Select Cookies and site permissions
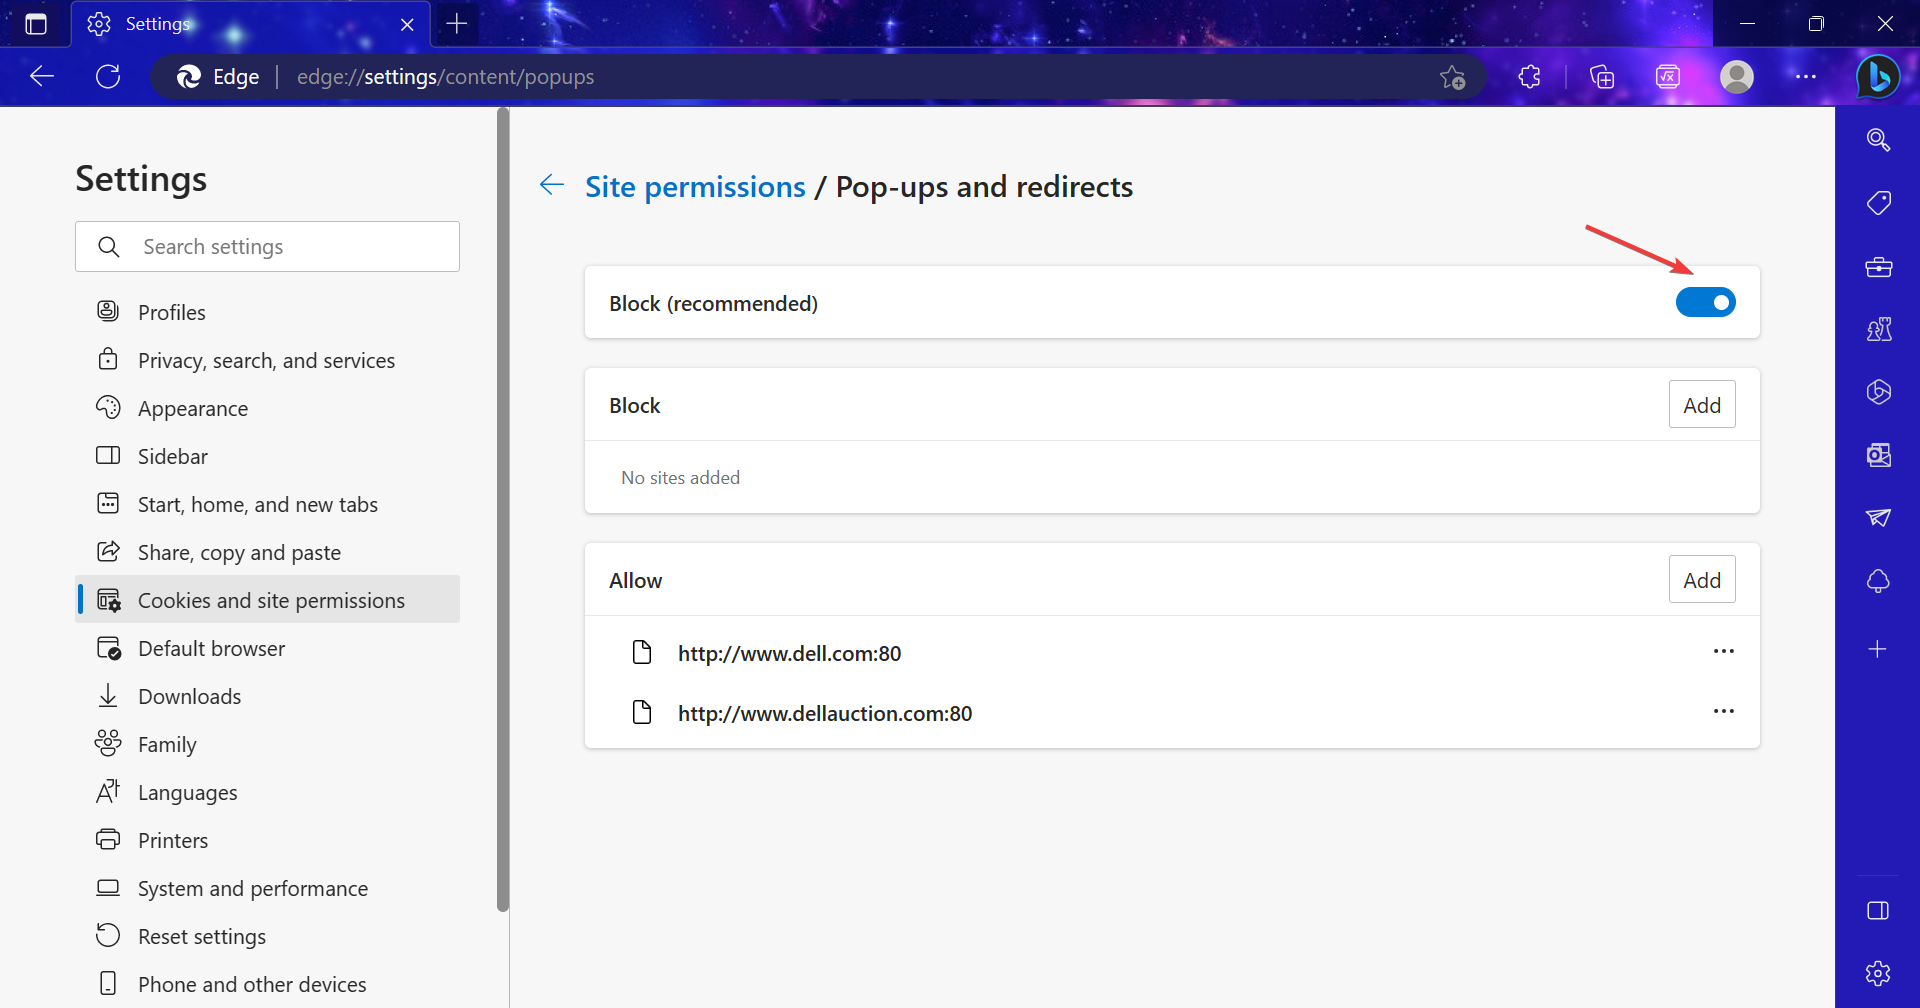 (x=271, y=599)
